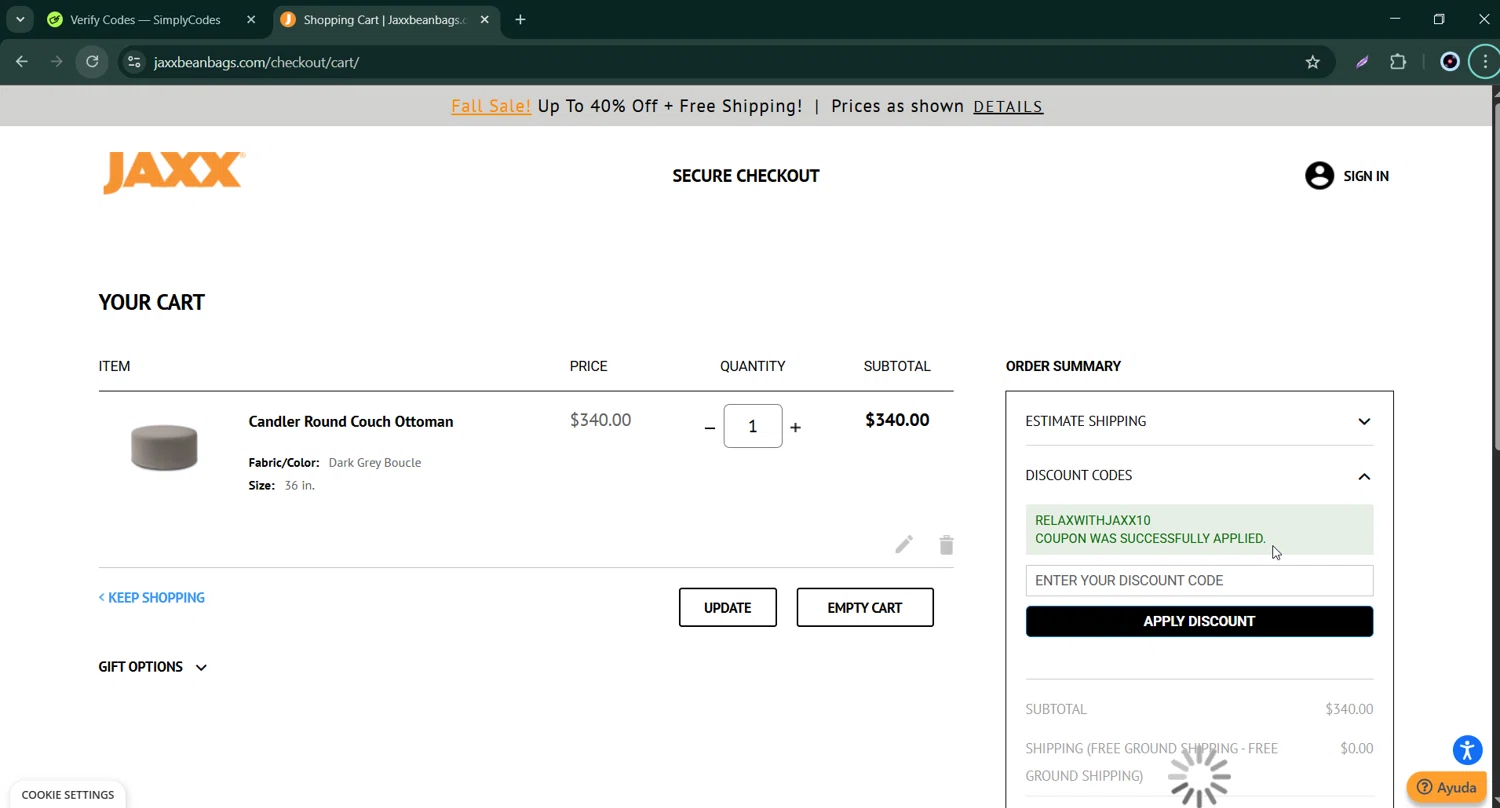Close the Shopping Cart tab
Screen dimensions: 1500x808
point(484,20)
